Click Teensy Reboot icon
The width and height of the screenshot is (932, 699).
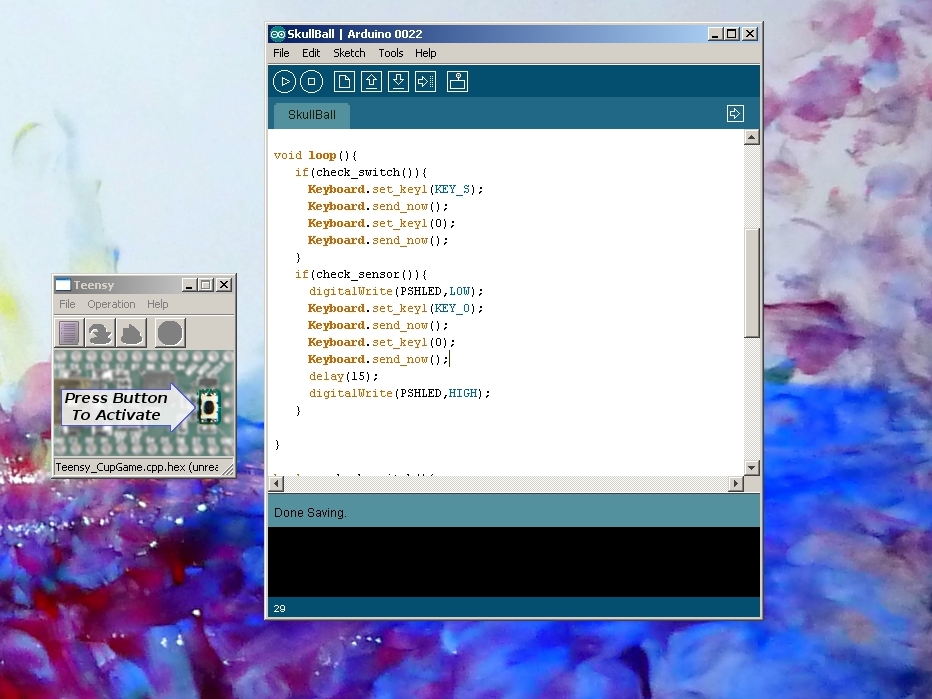132,333
